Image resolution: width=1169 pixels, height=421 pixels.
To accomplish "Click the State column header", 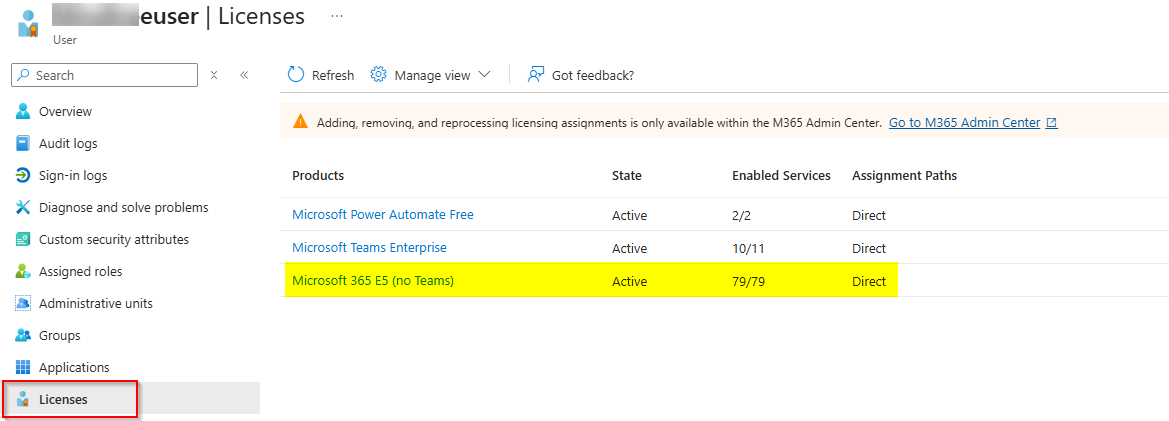I will 626,176.
